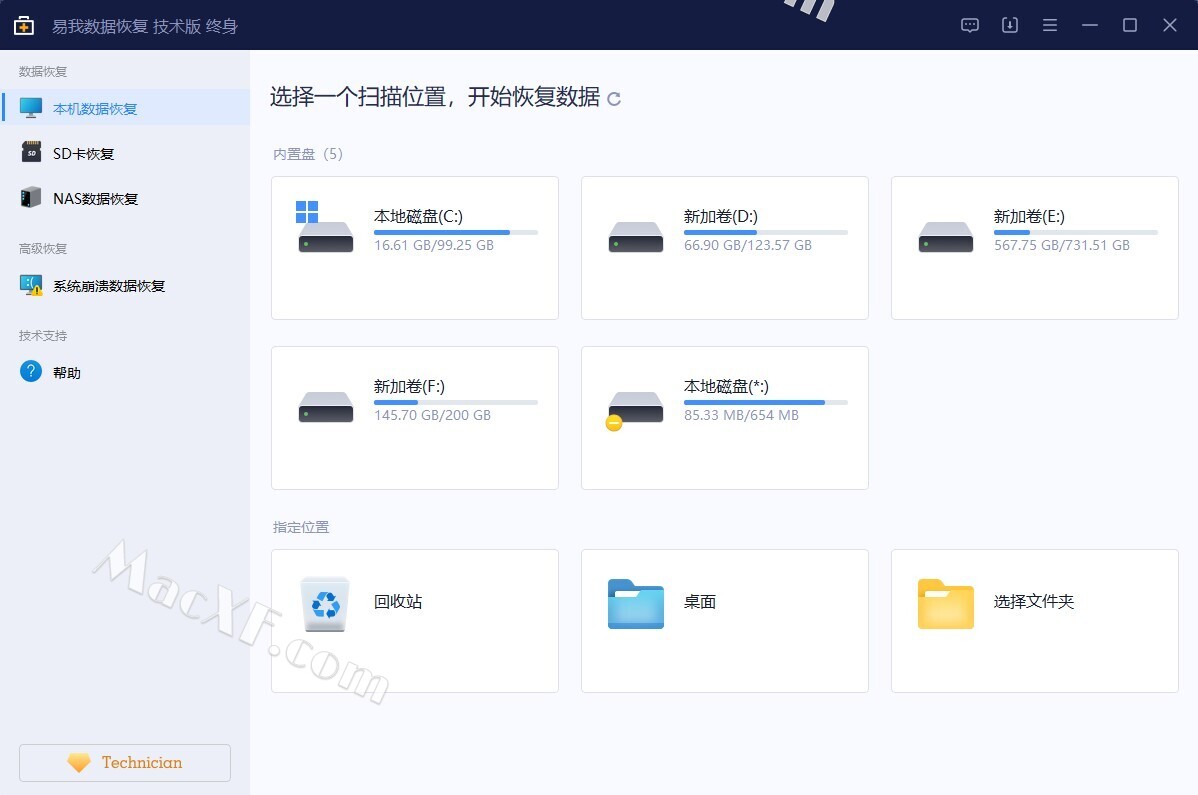
Task: Open 系统崩溃数据恢复 in the sidebar
Action: point(126,286)
